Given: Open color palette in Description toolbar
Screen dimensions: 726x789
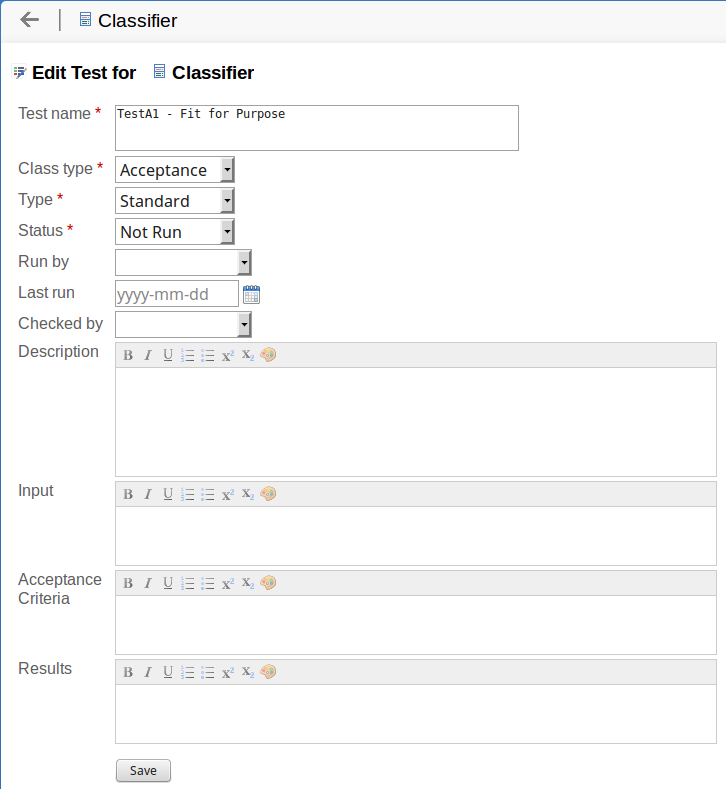Looking at the screenshot, I should point(268,355).
